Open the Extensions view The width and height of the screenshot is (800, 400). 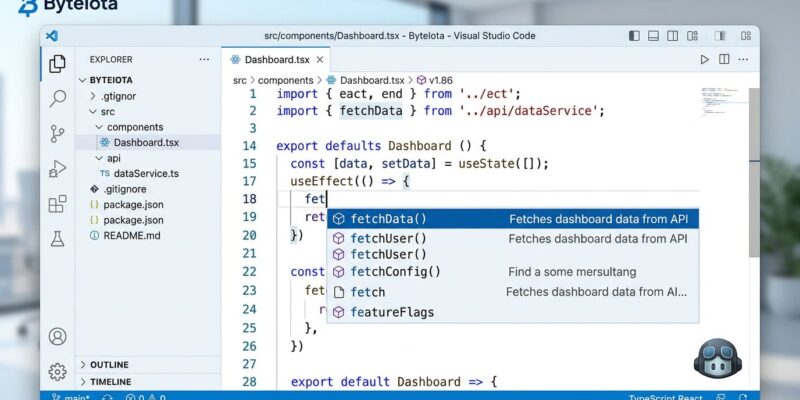point(58,205)
